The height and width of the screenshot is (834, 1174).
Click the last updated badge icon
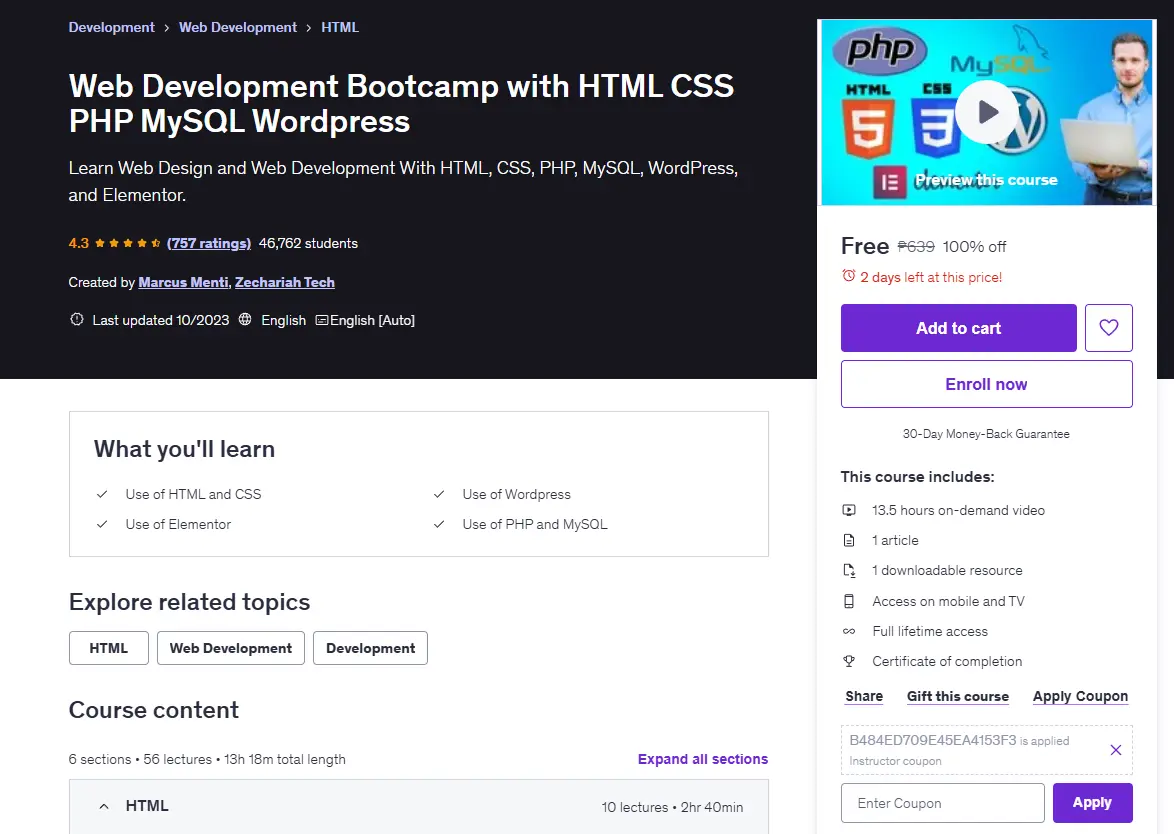point(76,320)
